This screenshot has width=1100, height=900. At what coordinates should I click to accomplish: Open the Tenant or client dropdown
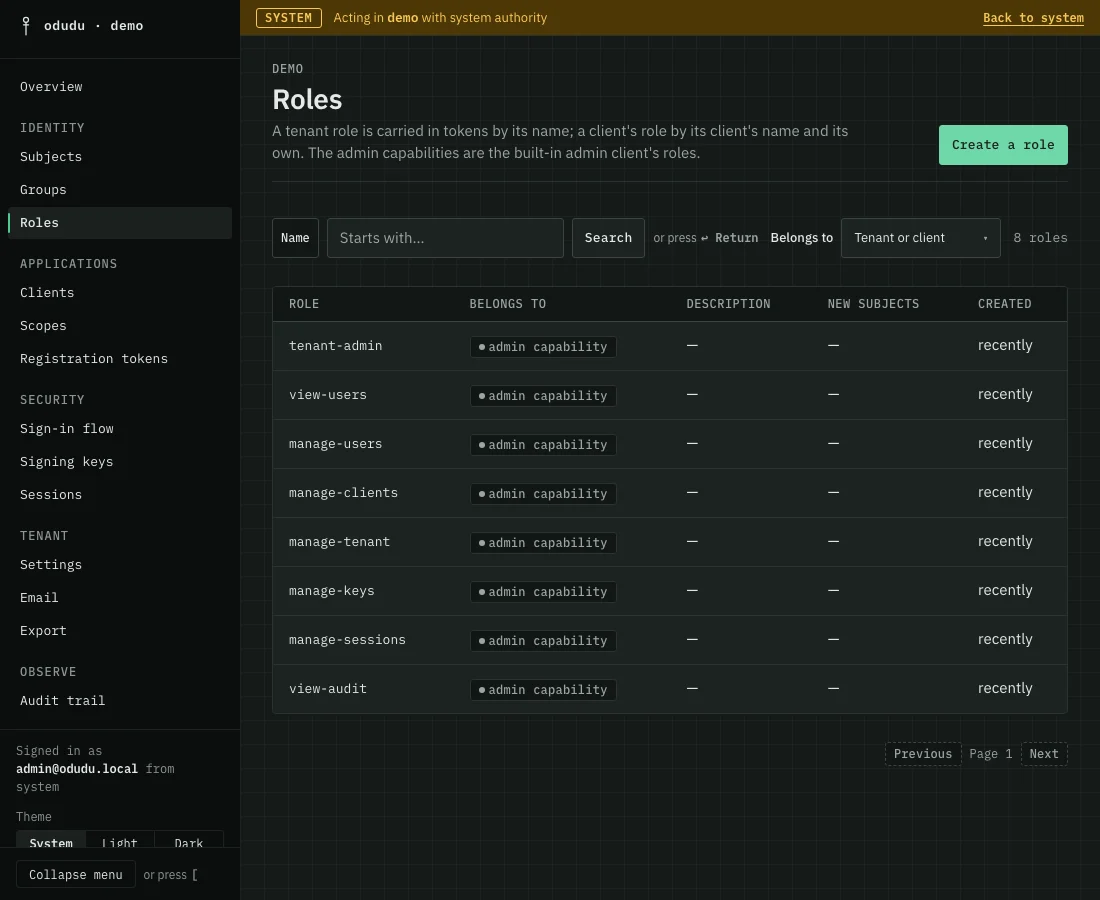[x=920, y=238]
